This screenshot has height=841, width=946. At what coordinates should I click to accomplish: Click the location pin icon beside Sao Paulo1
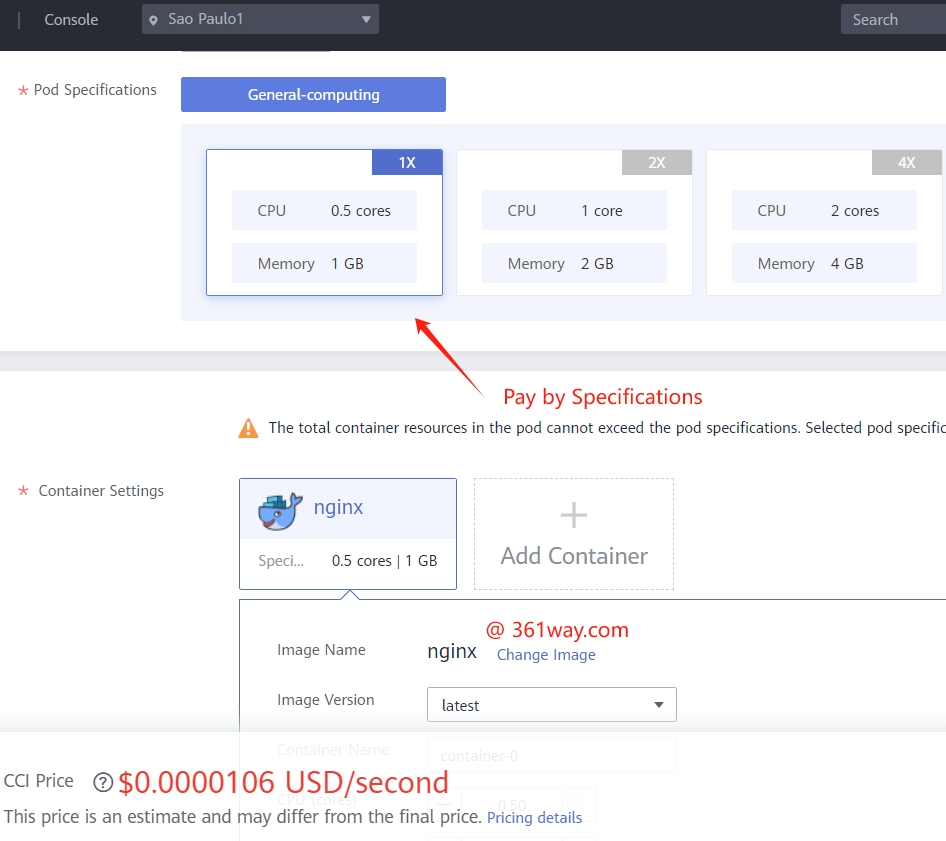(x=153, y=20)
